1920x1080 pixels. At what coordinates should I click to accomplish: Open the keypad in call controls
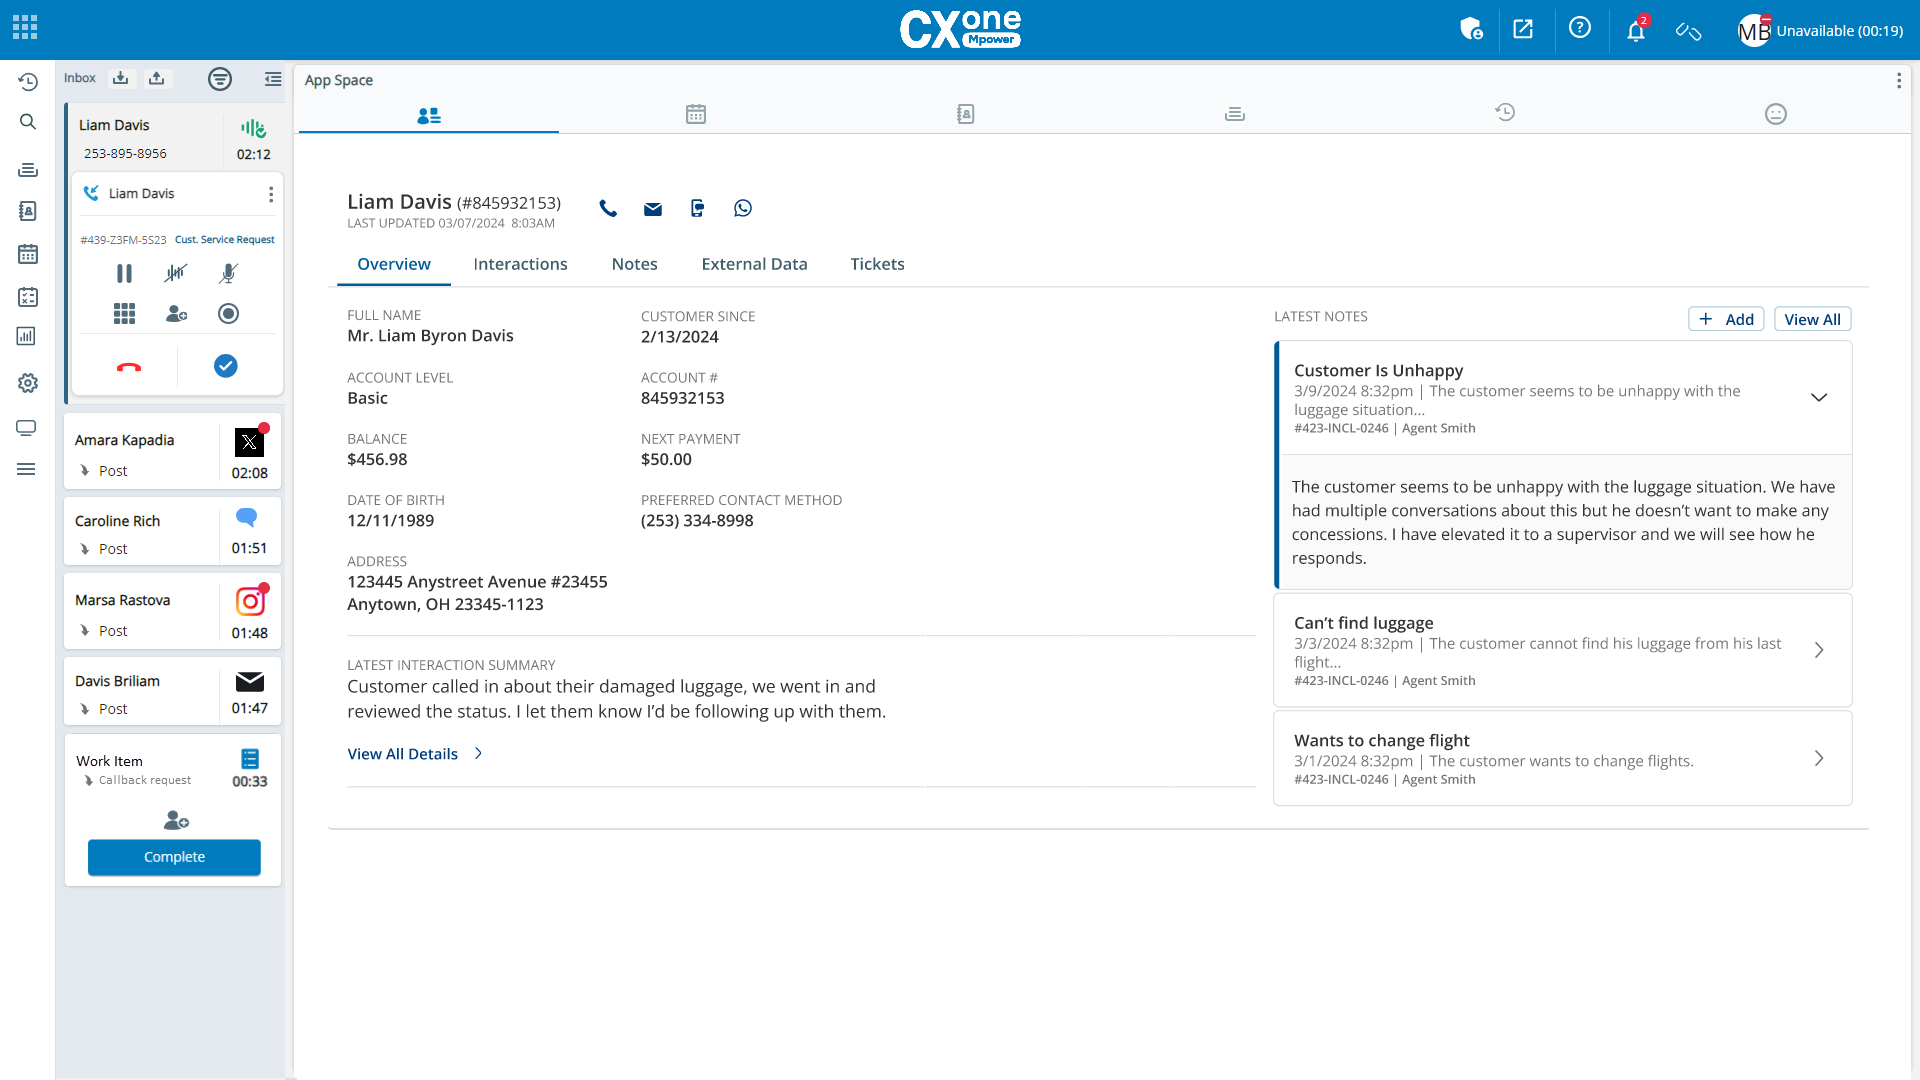click(x=124, y=314)
